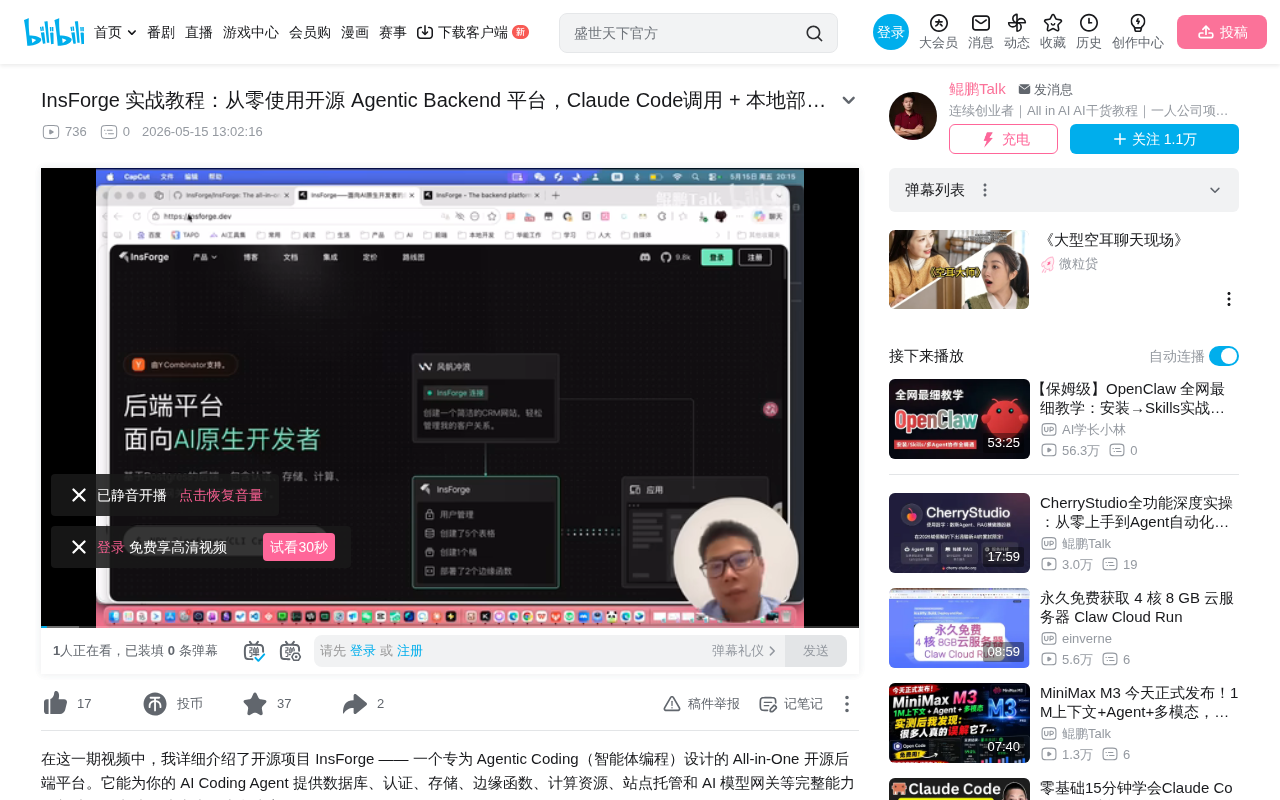Screen dimensions: 1280x800
Task: Open 弹幕列表 options dots
Action: tap(985, 190)
